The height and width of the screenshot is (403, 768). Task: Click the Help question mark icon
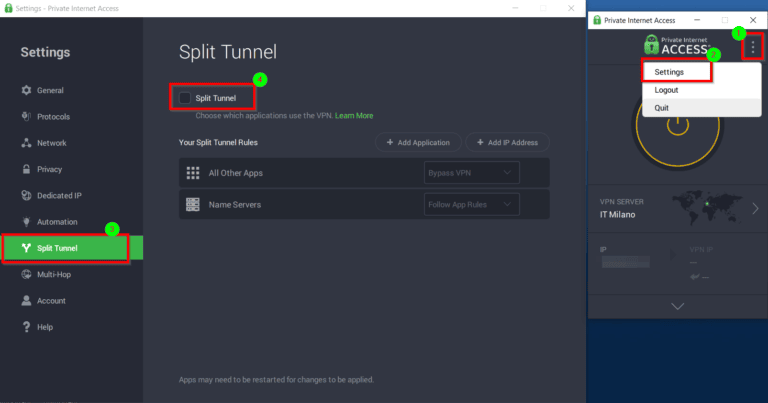pyautogui.click(x=26, y=327)
